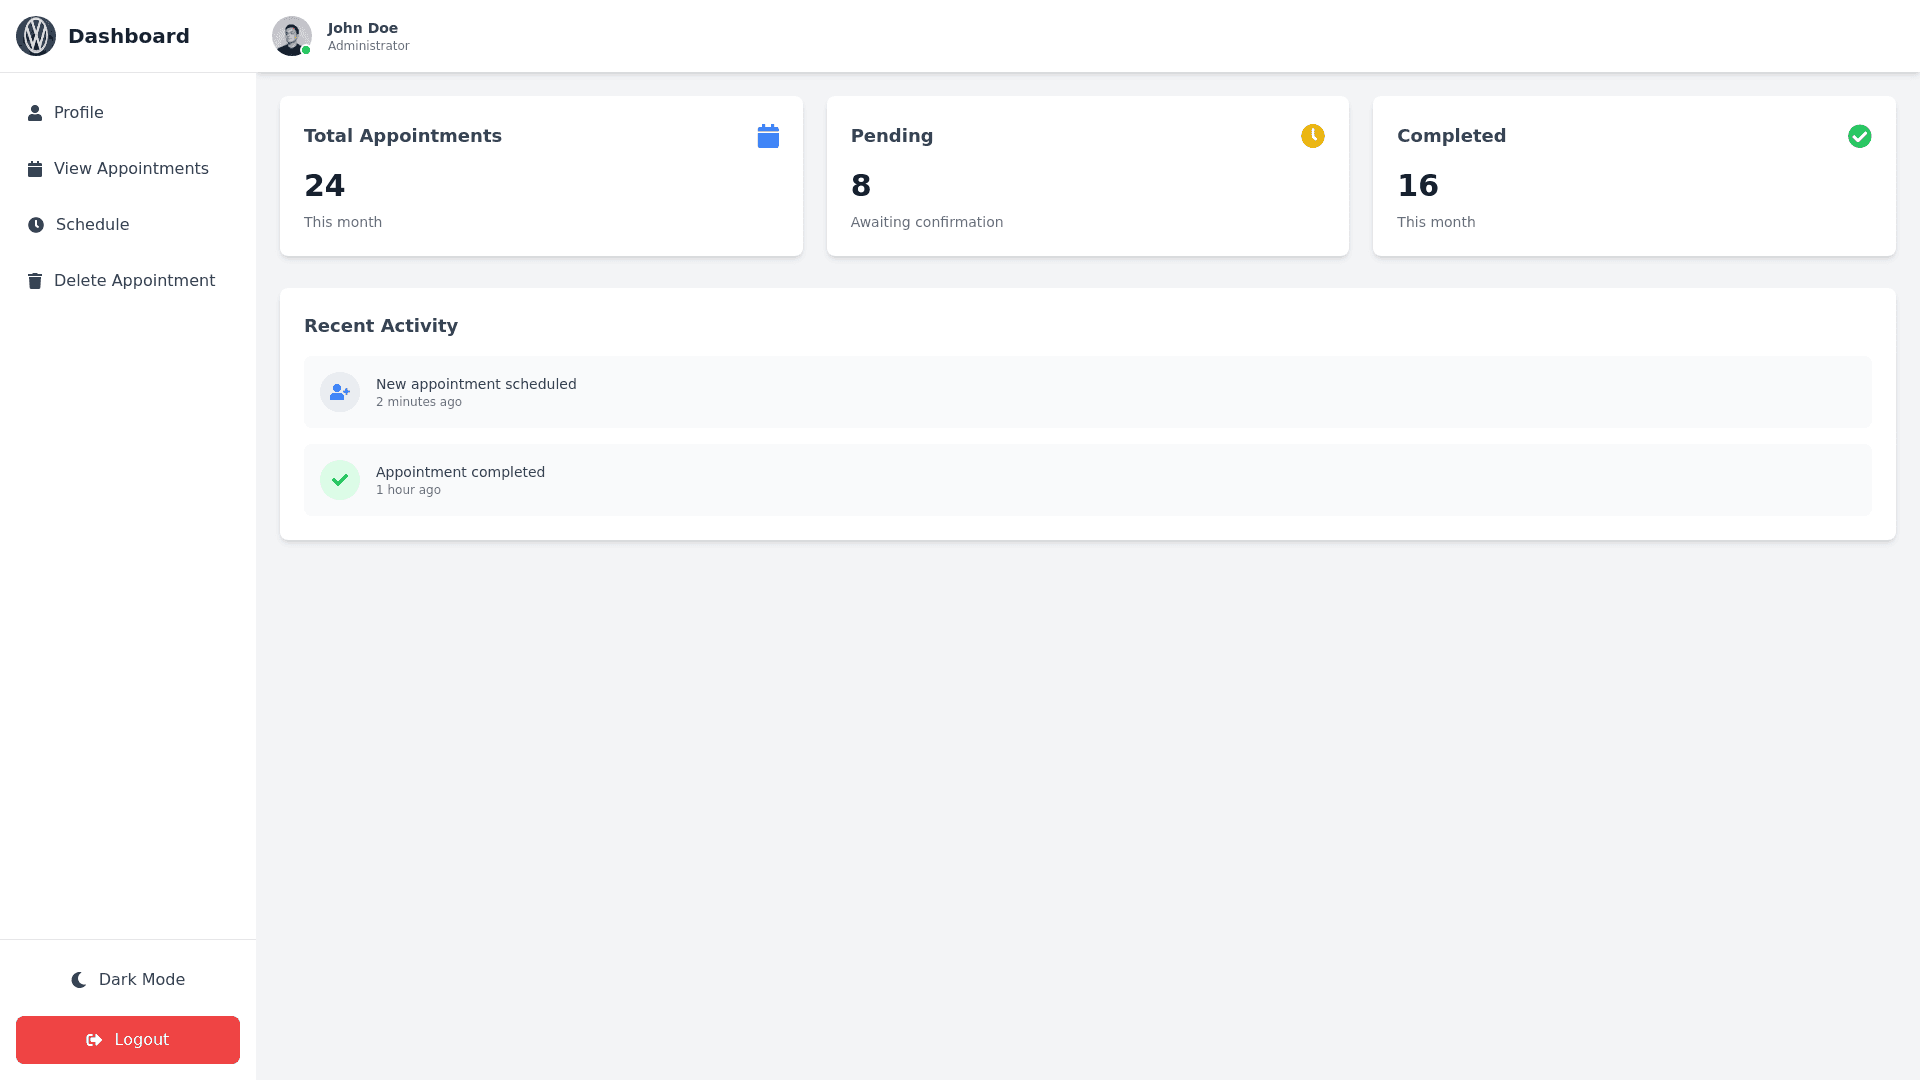Click the moon icon for Dark Mode
Screen dimensions: 1920x1080
[x=79, y=980]
